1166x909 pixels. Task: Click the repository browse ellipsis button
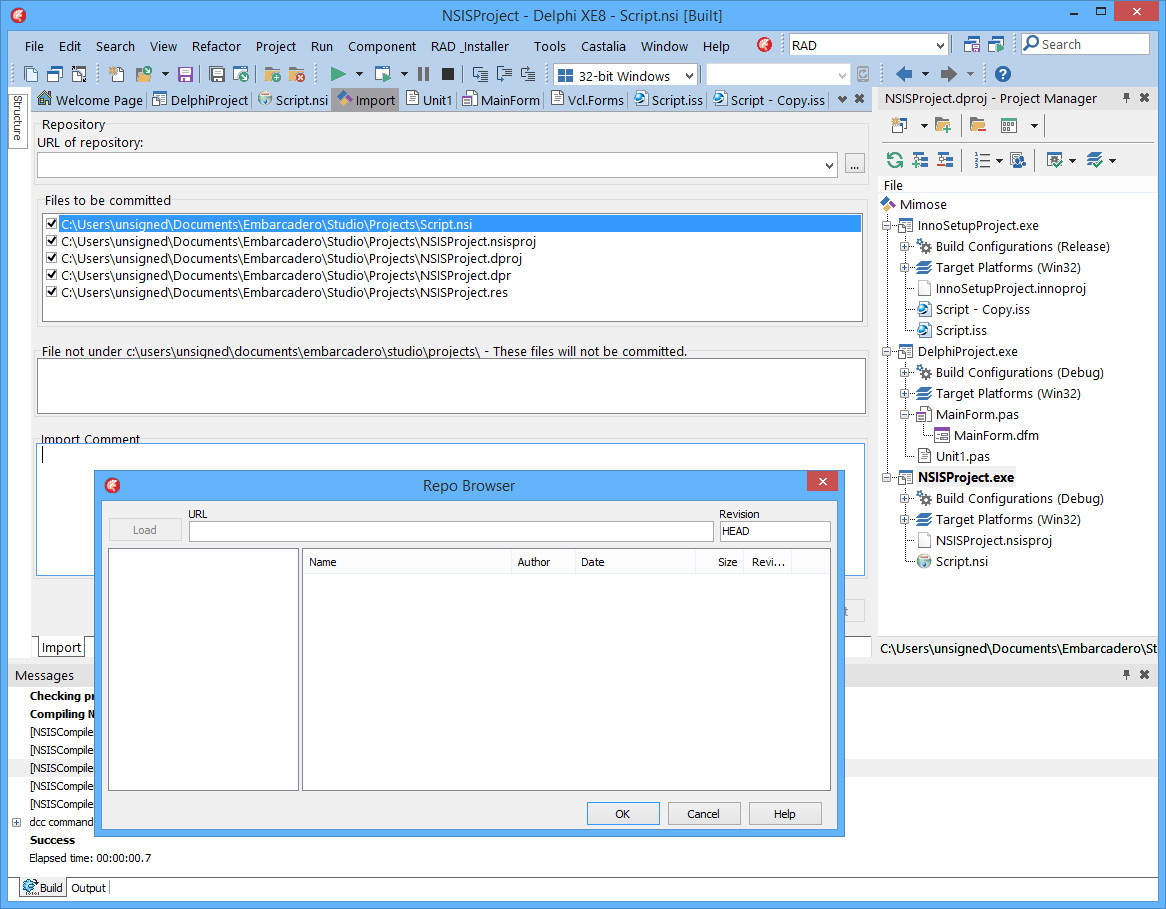(854, 165)
